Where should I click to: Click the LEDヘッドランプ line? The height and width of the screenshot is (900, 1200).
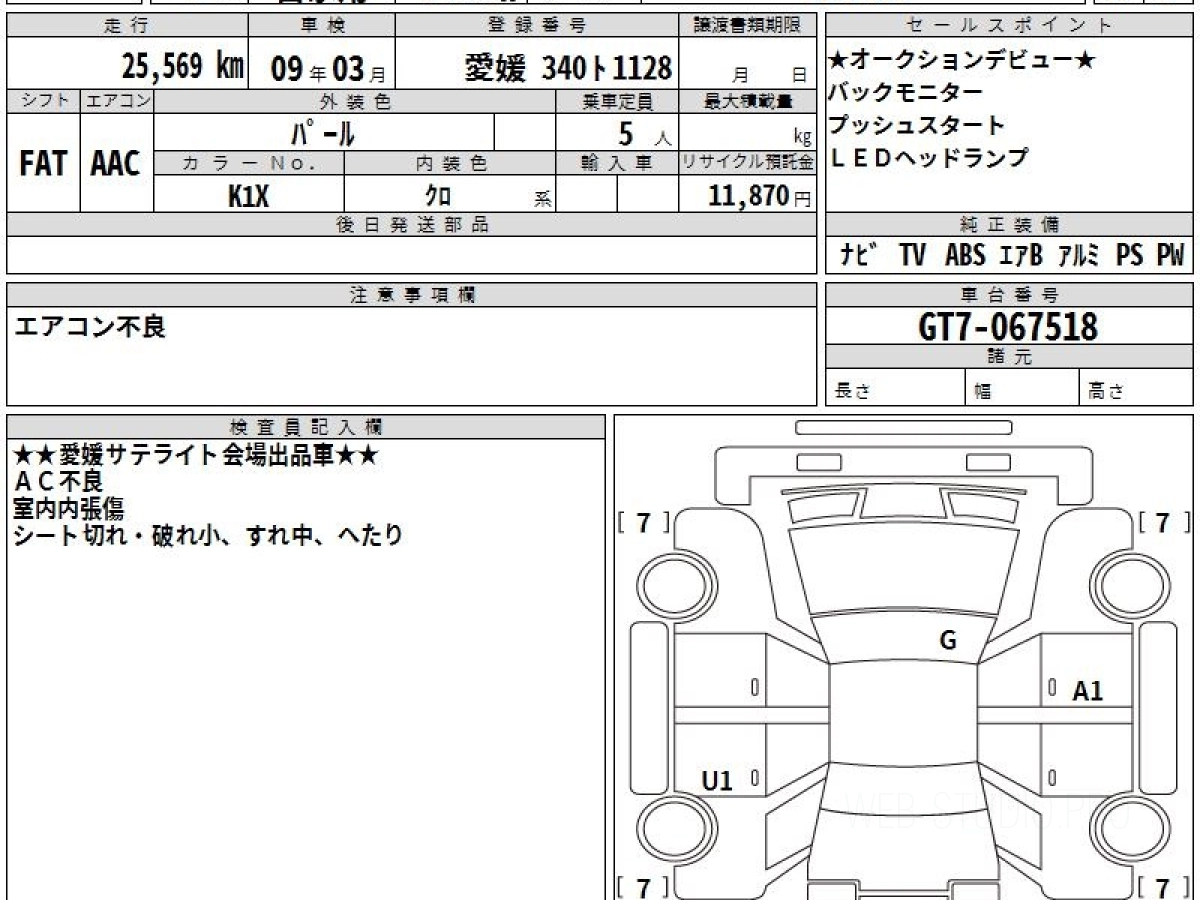coord(928,158)
